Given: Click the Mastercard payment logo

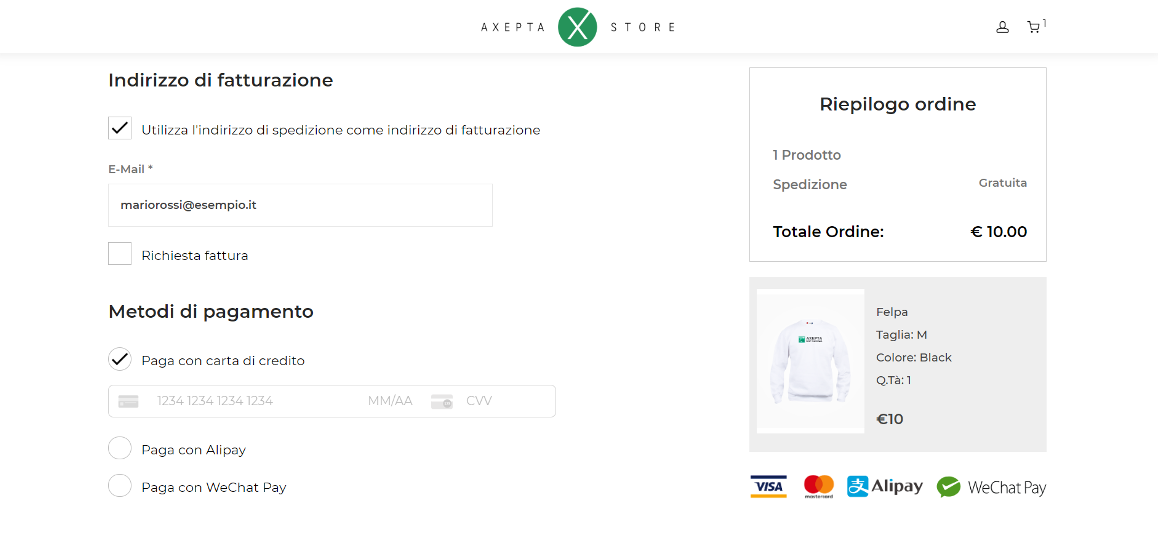Looking at the screenshot, I should (x=819, y=487).
